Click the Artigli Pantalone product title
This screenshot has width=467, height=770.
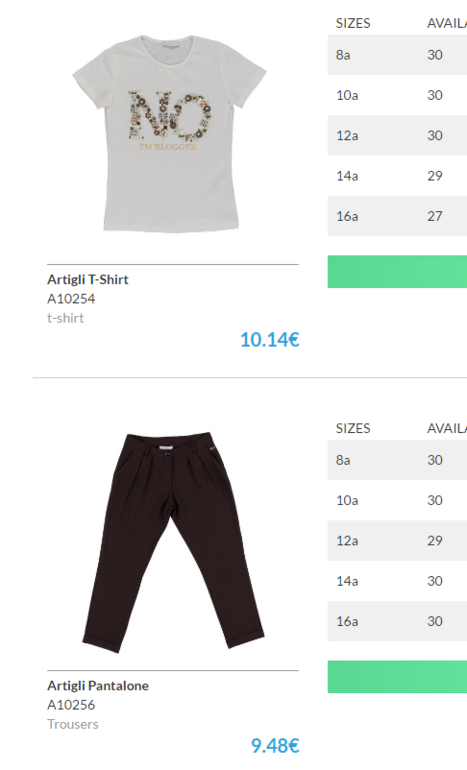coord(98,686)
